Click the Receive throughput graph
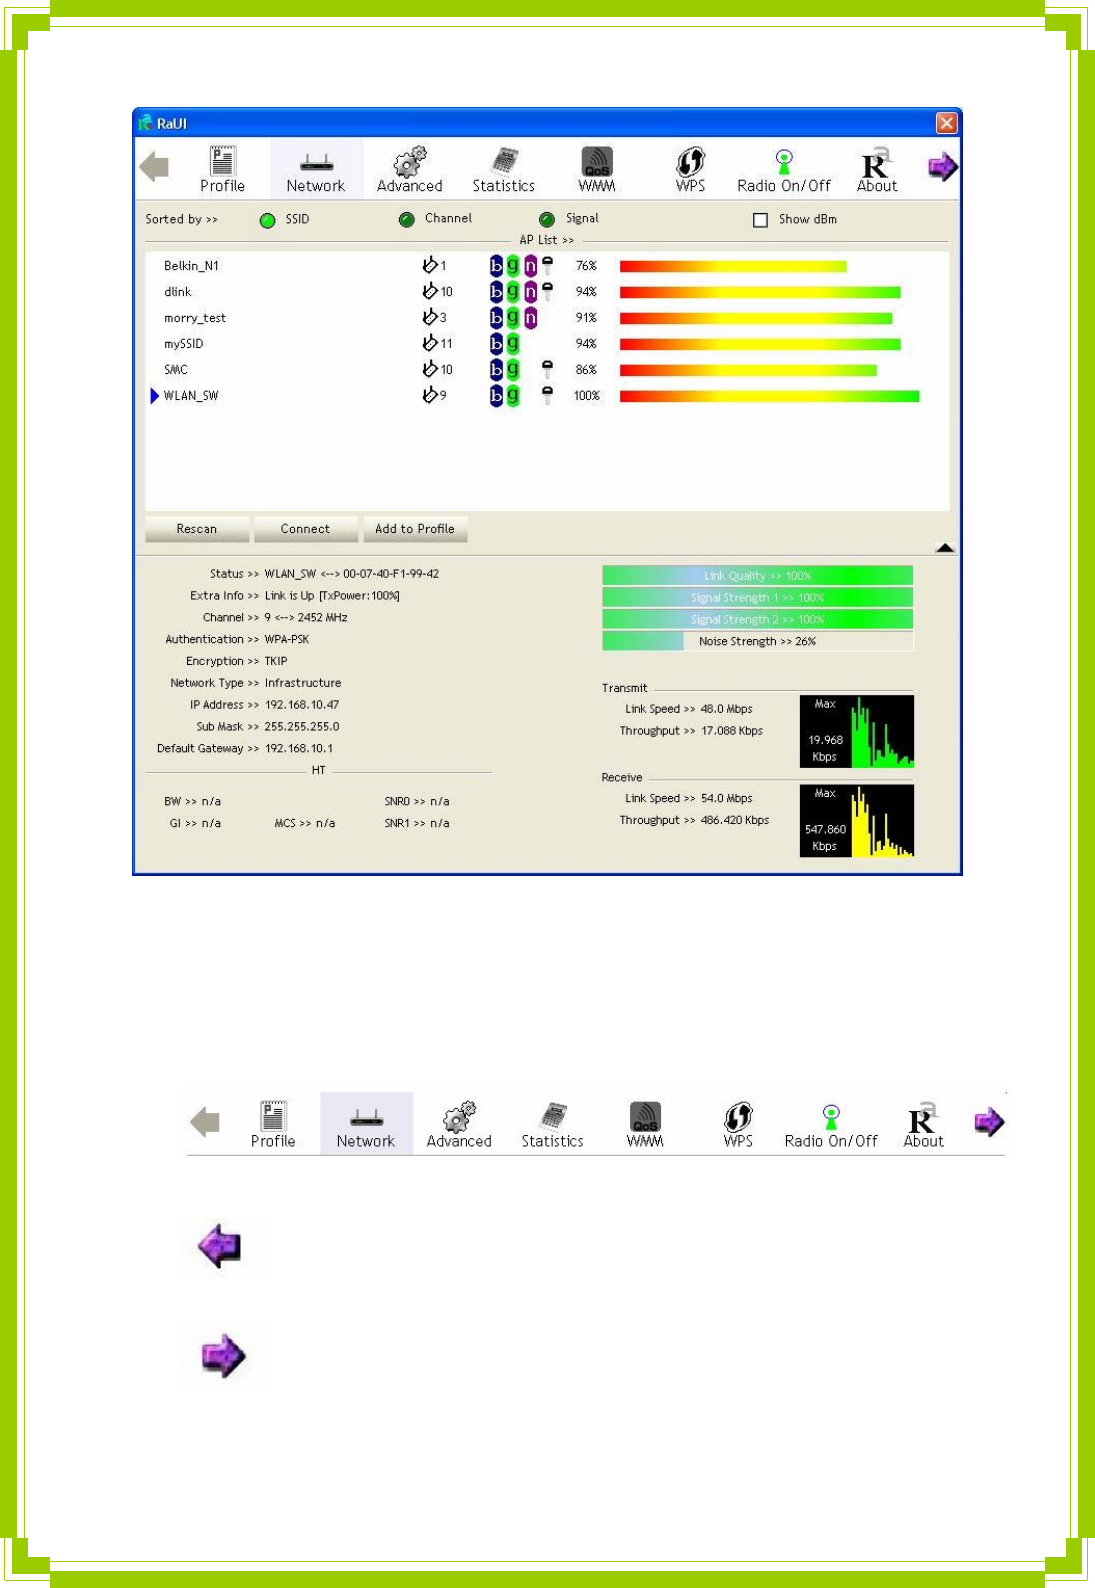Image resolution: width=1095 pixels, height=1588 pixels. 857,821
